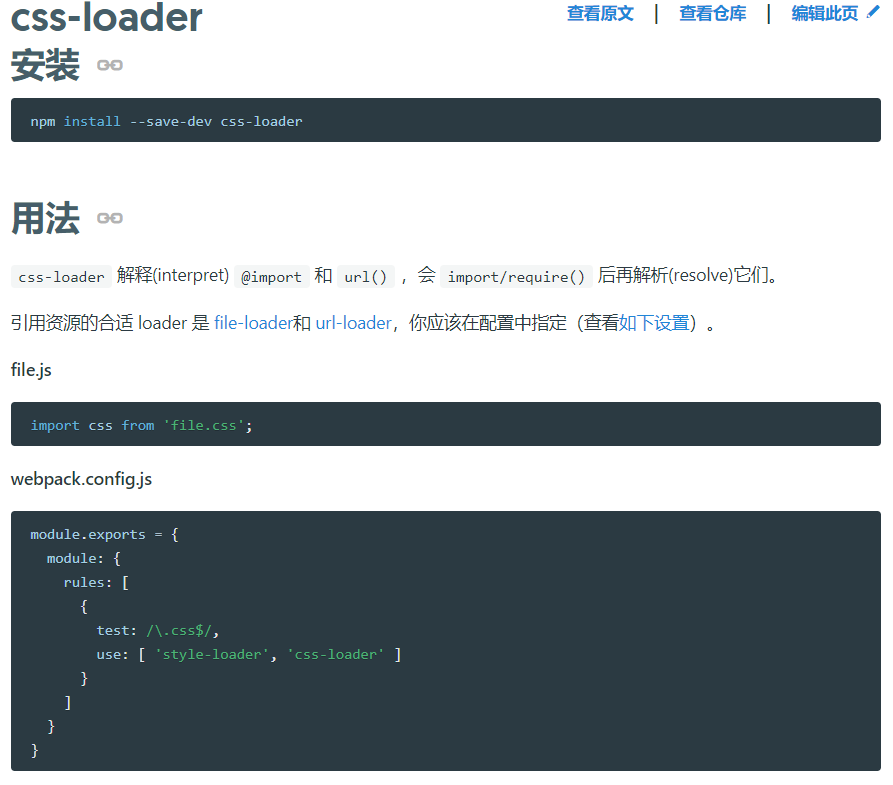Click the npm install command code block
The width and height of the screenshot is (893, 785).
tap(445, 121)
